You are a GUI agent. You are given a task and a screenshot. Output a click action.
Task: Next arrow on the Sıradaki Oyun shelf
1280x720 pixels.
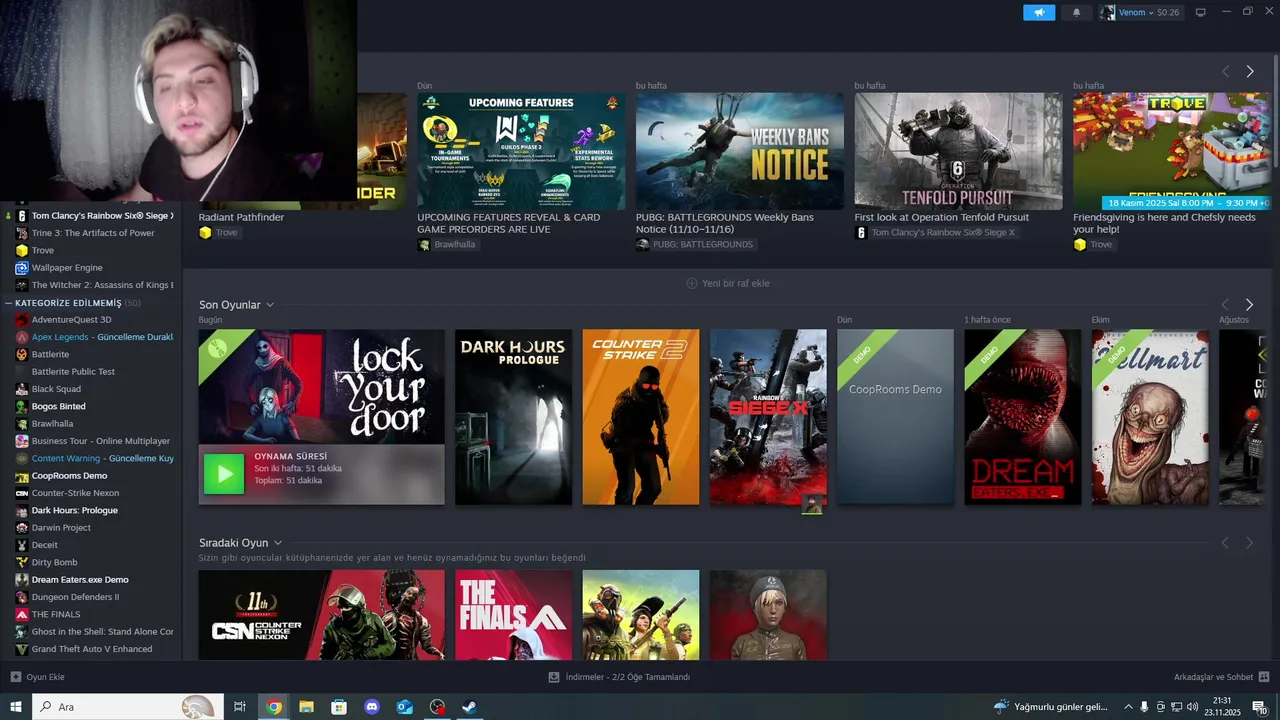1249,542
